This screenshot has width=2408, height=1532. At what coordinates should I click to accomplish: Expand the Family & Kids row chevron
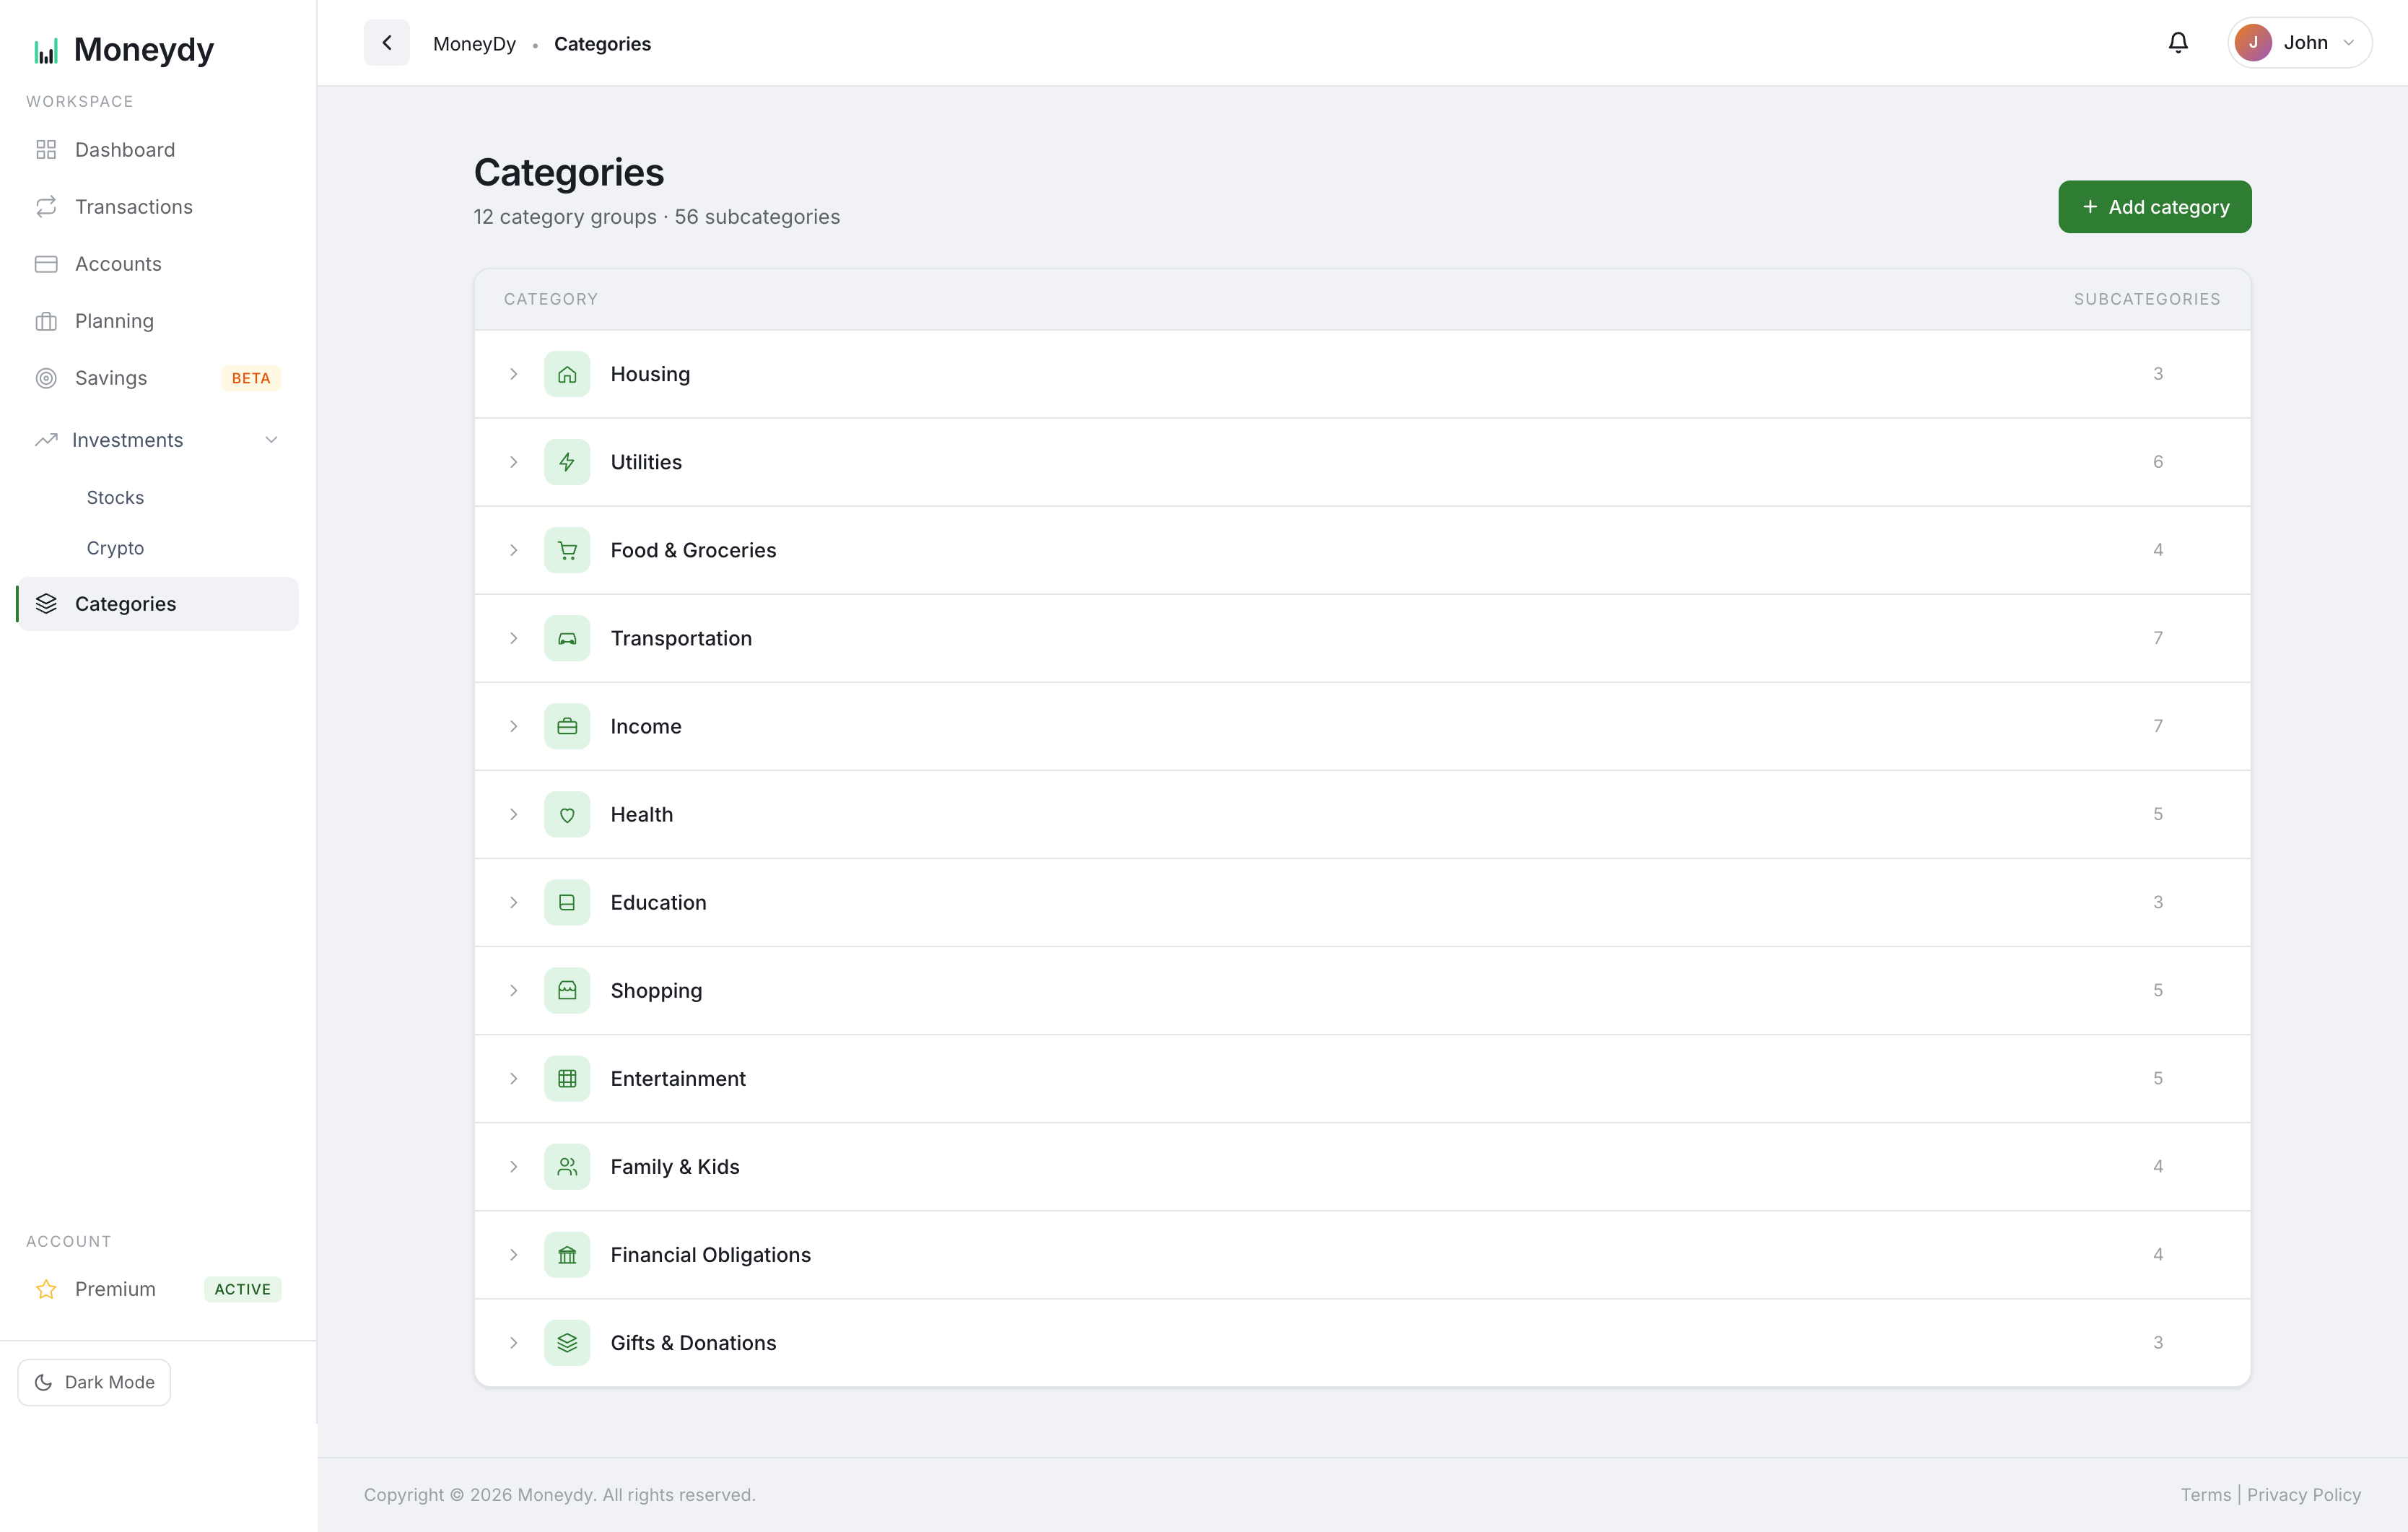[513, 1166]
